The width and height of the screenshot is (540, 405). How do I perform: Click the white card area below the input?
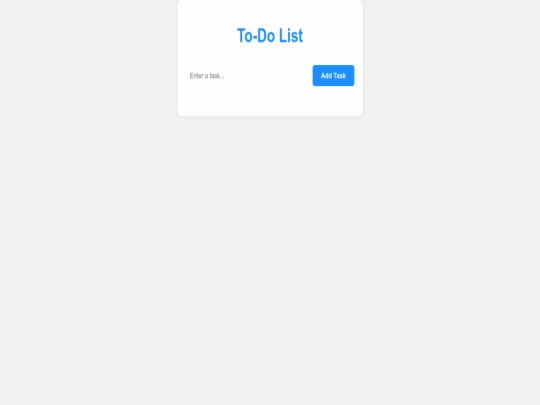270,101
